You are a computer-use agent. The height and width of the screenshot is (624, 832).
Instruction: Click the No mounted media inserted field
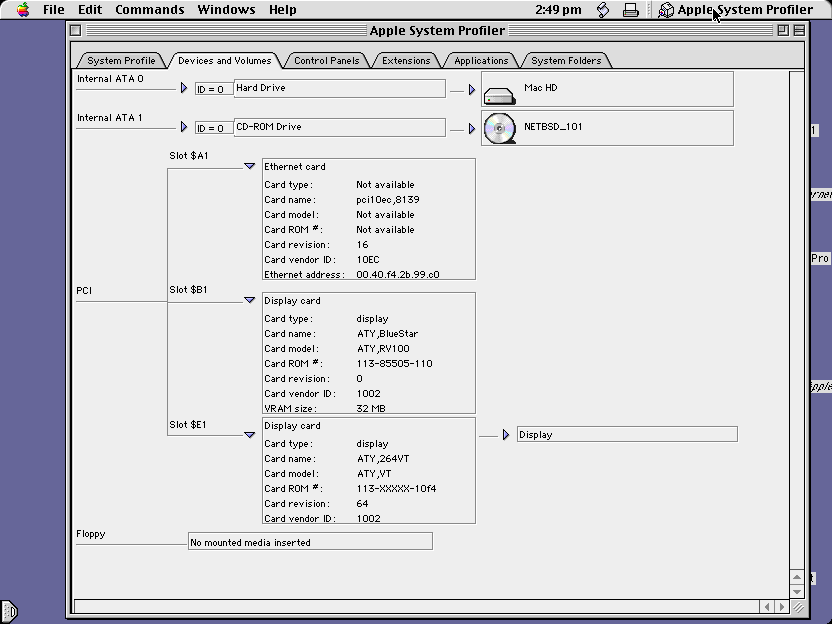(310, 542)
